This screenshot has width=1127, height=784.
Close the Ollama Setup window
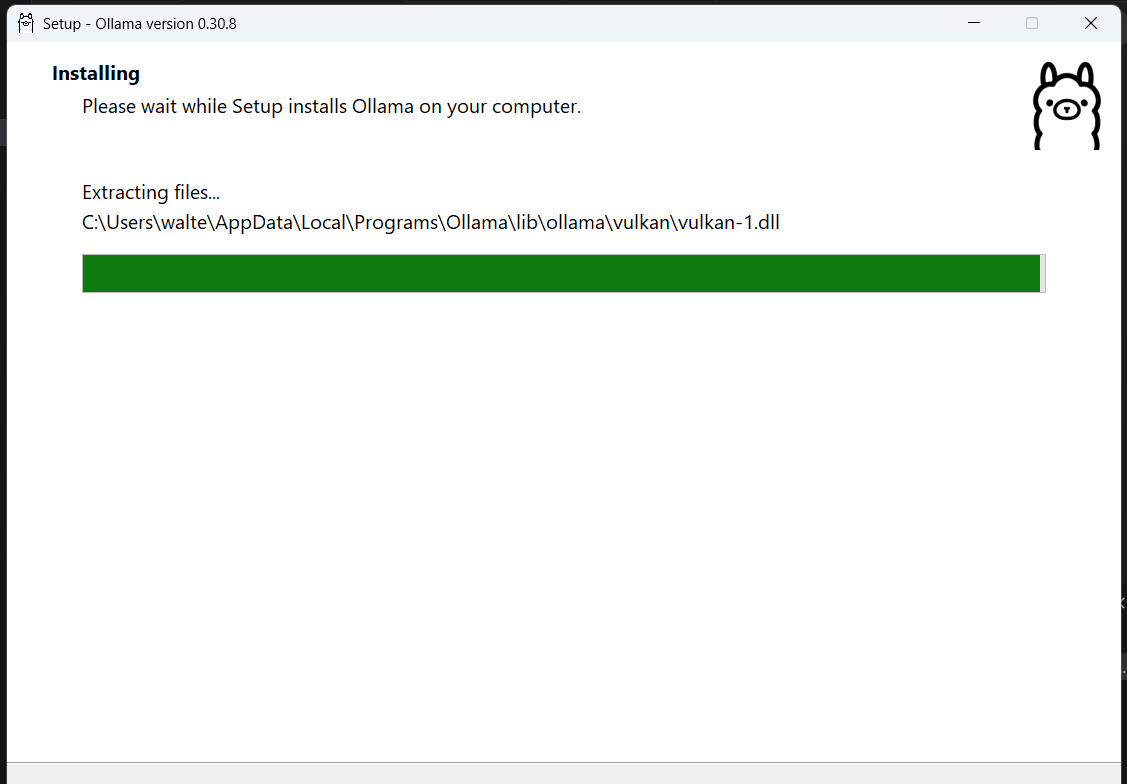tap(1090, 23)
